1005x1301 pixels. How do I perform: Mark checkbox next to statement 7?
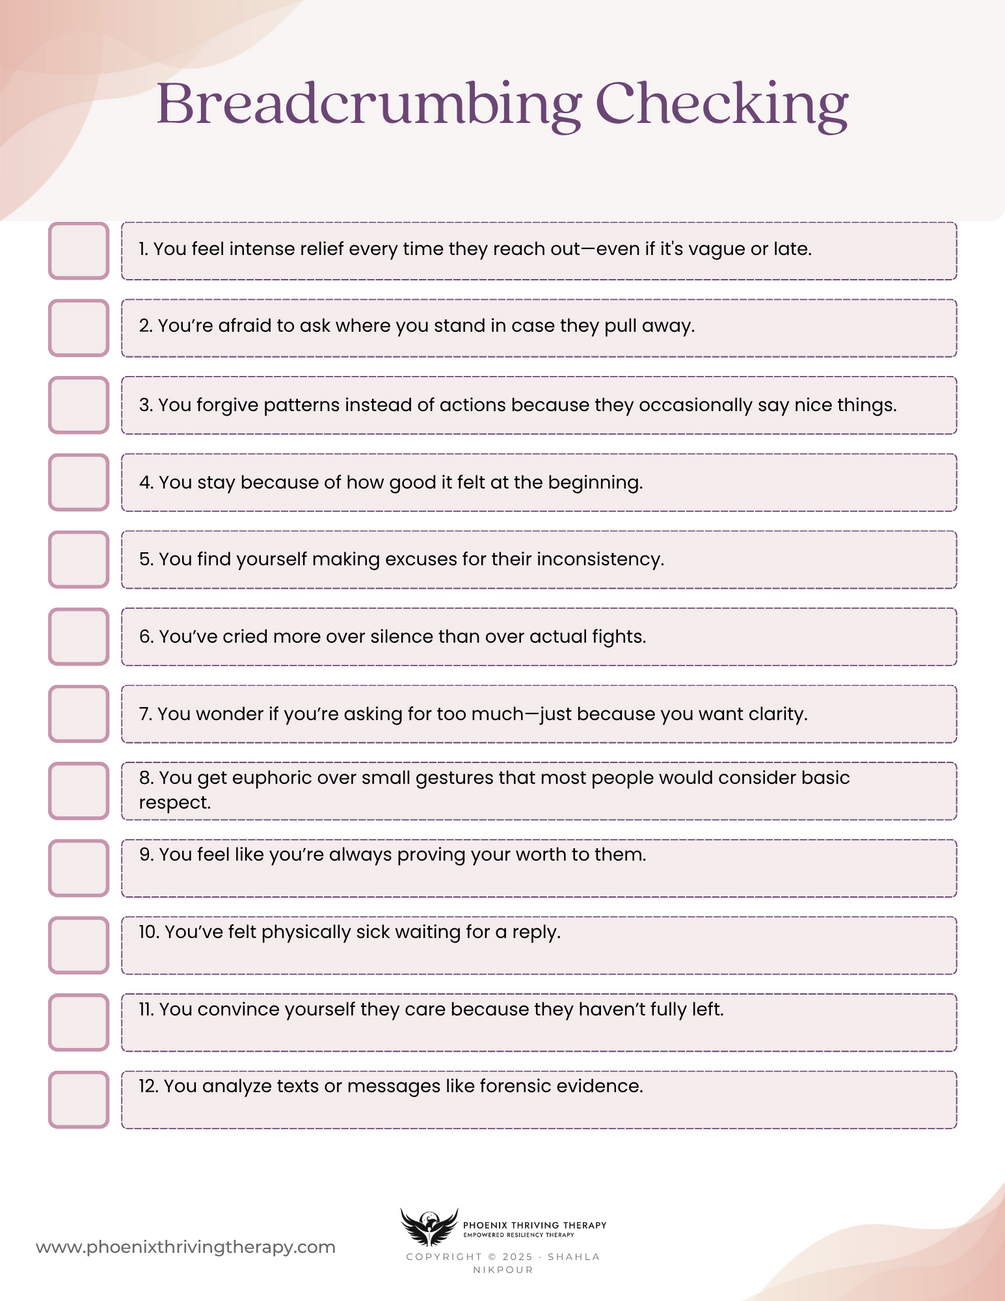point(78,713)
